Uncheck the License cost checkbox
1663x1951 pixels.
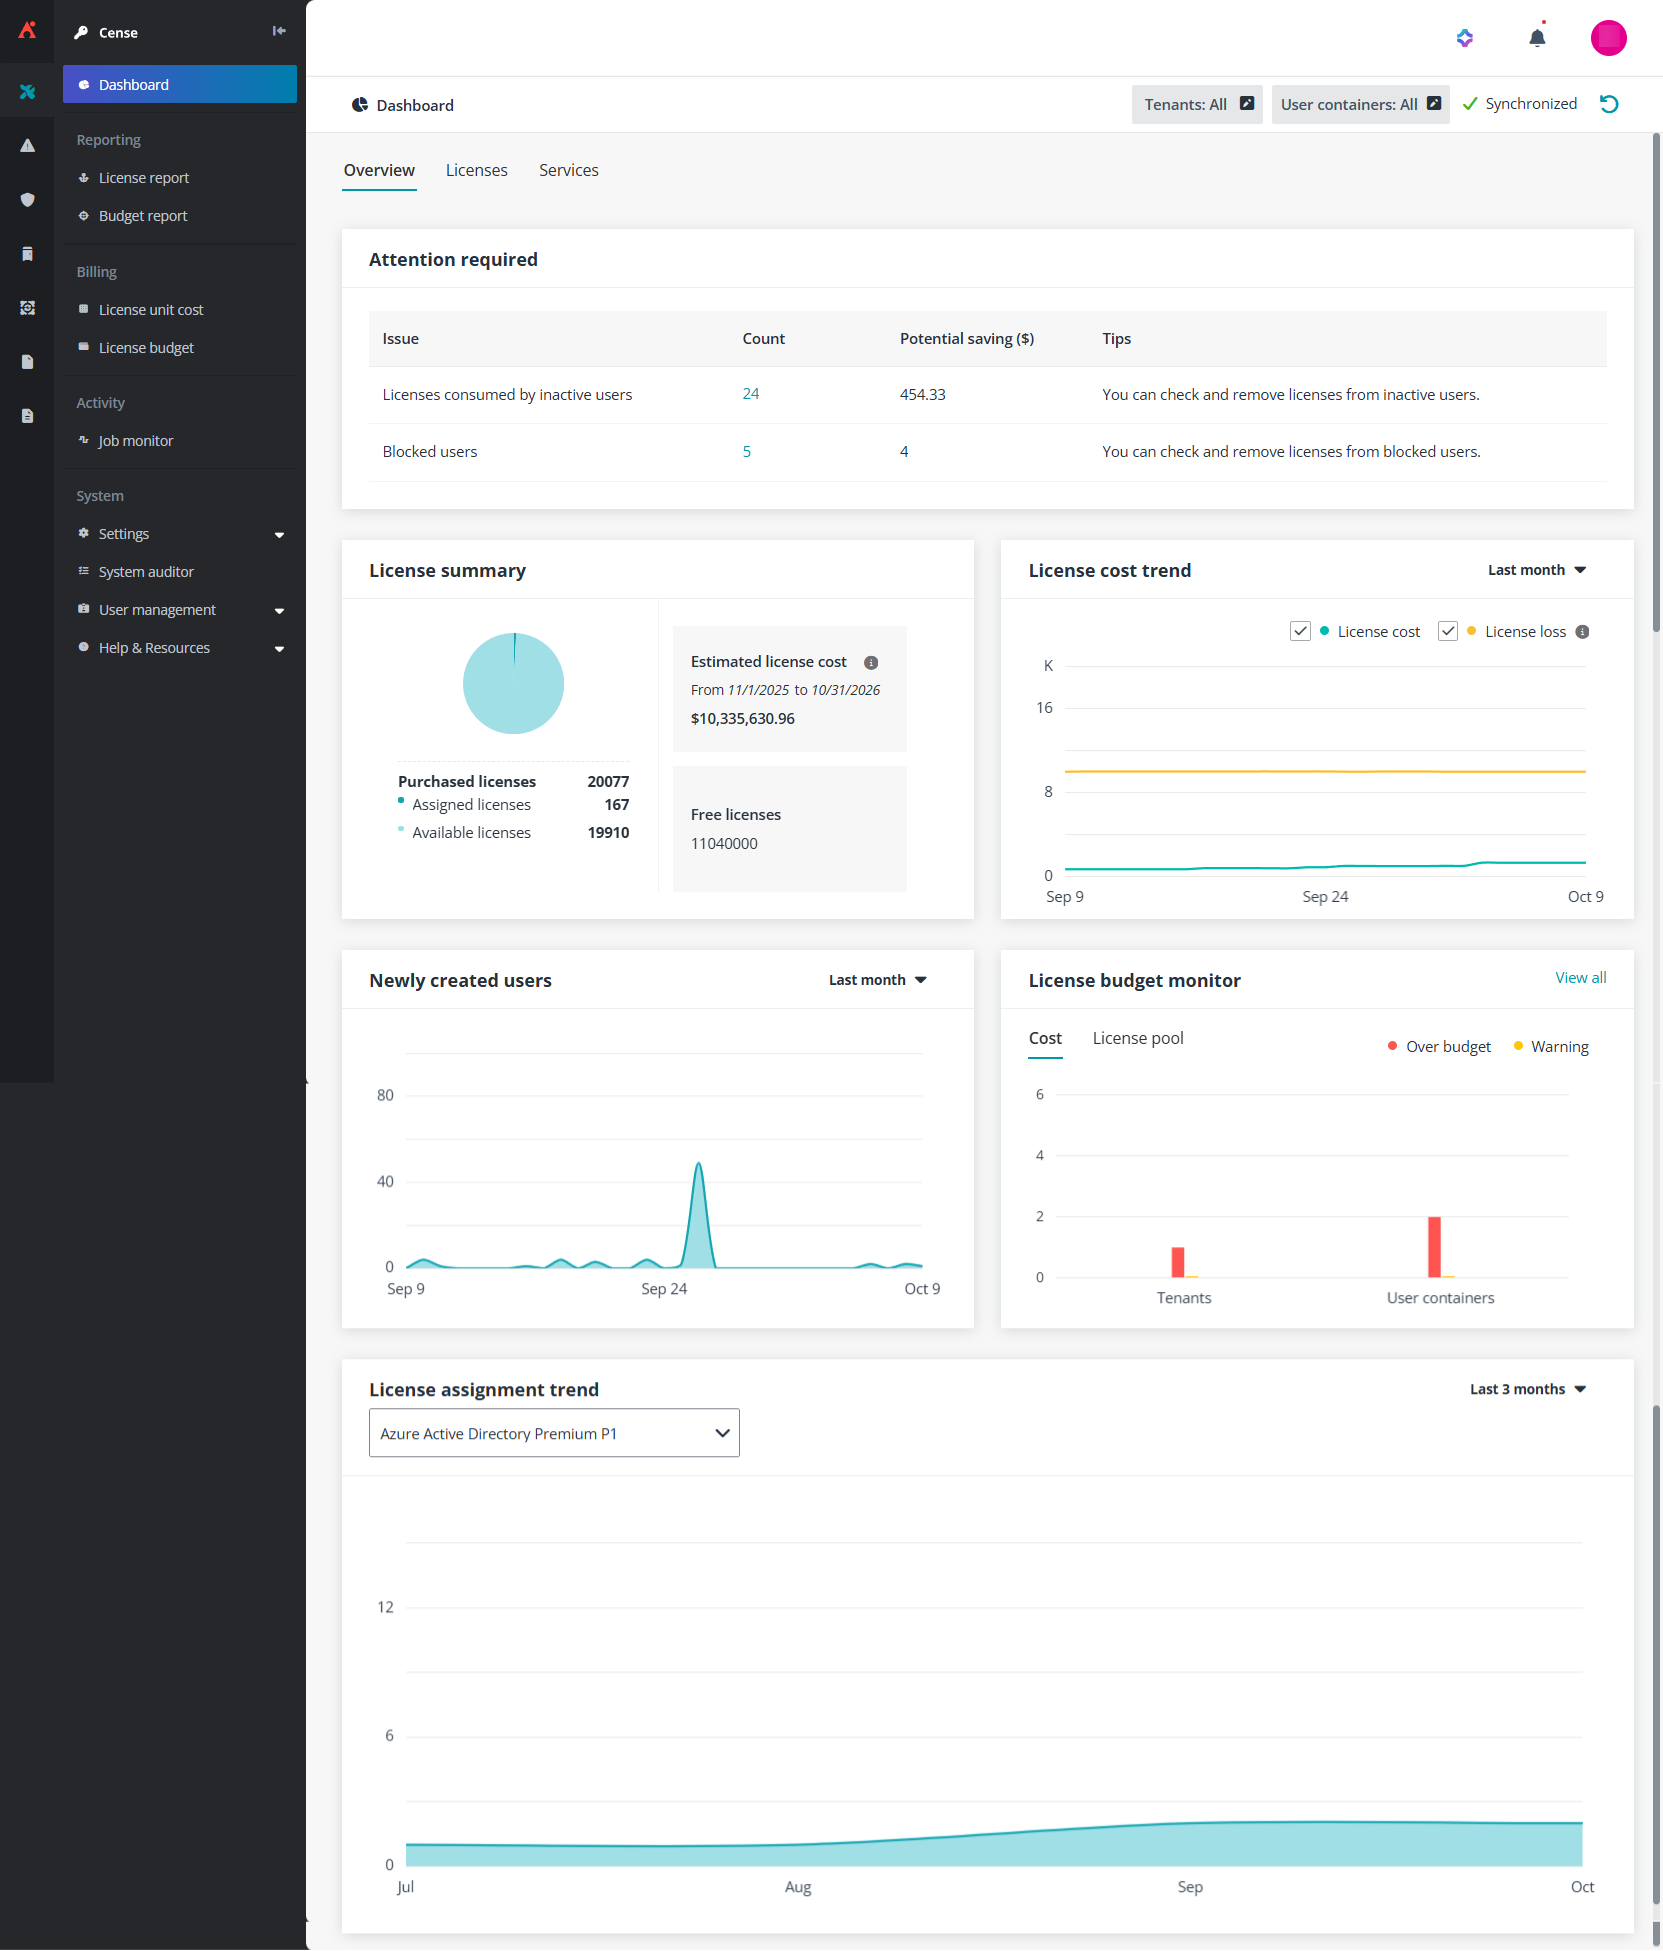pos(1300,631)
